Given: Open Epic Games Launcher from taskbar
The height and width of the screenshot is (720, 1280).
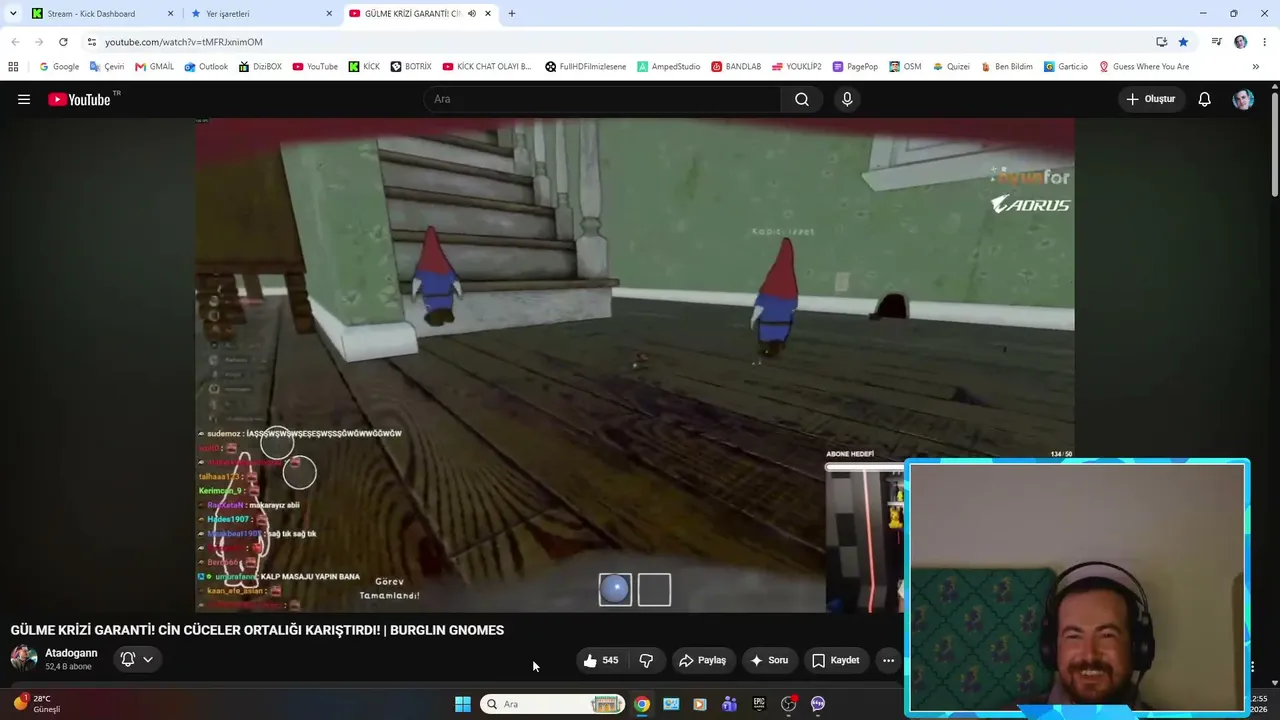Looking at the screenshot, I should point(759,704).
